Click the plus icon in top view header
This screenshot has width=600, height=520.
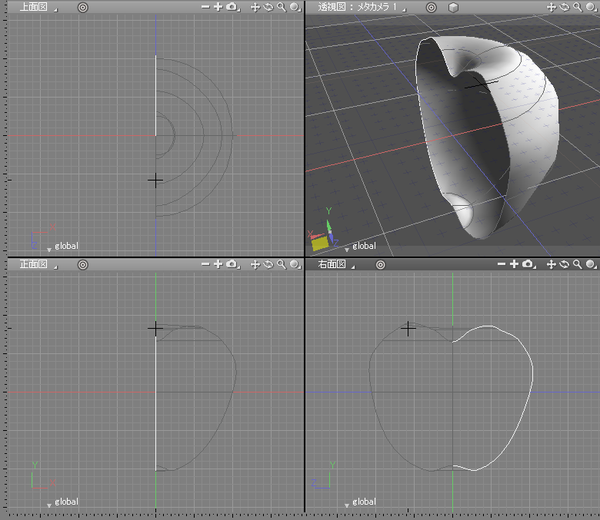coord(218,7)
